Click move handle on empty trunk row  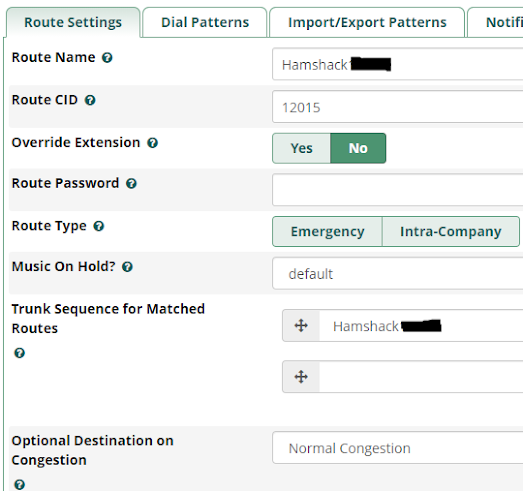(x=301, y=377)
